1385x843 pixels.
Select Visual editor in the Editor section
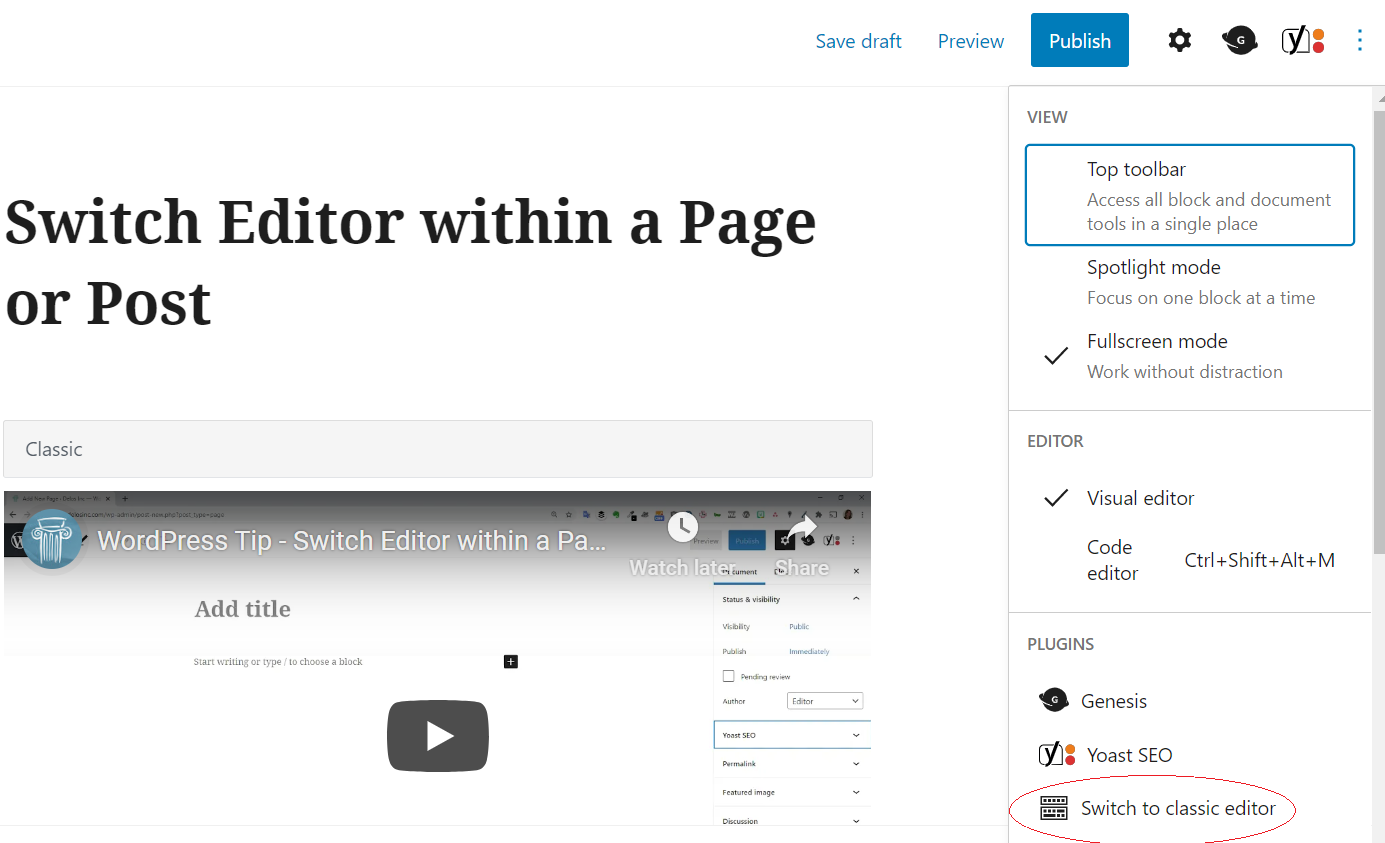click(1140, 497)
